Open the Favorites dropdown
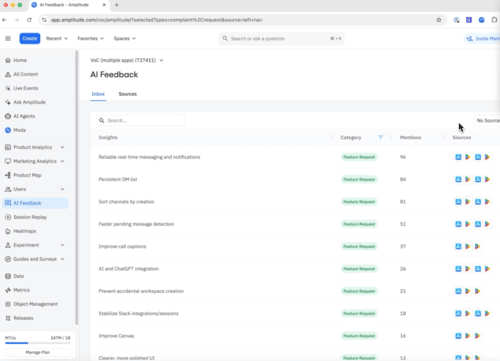The image size is (500, 361). point(90,39)
